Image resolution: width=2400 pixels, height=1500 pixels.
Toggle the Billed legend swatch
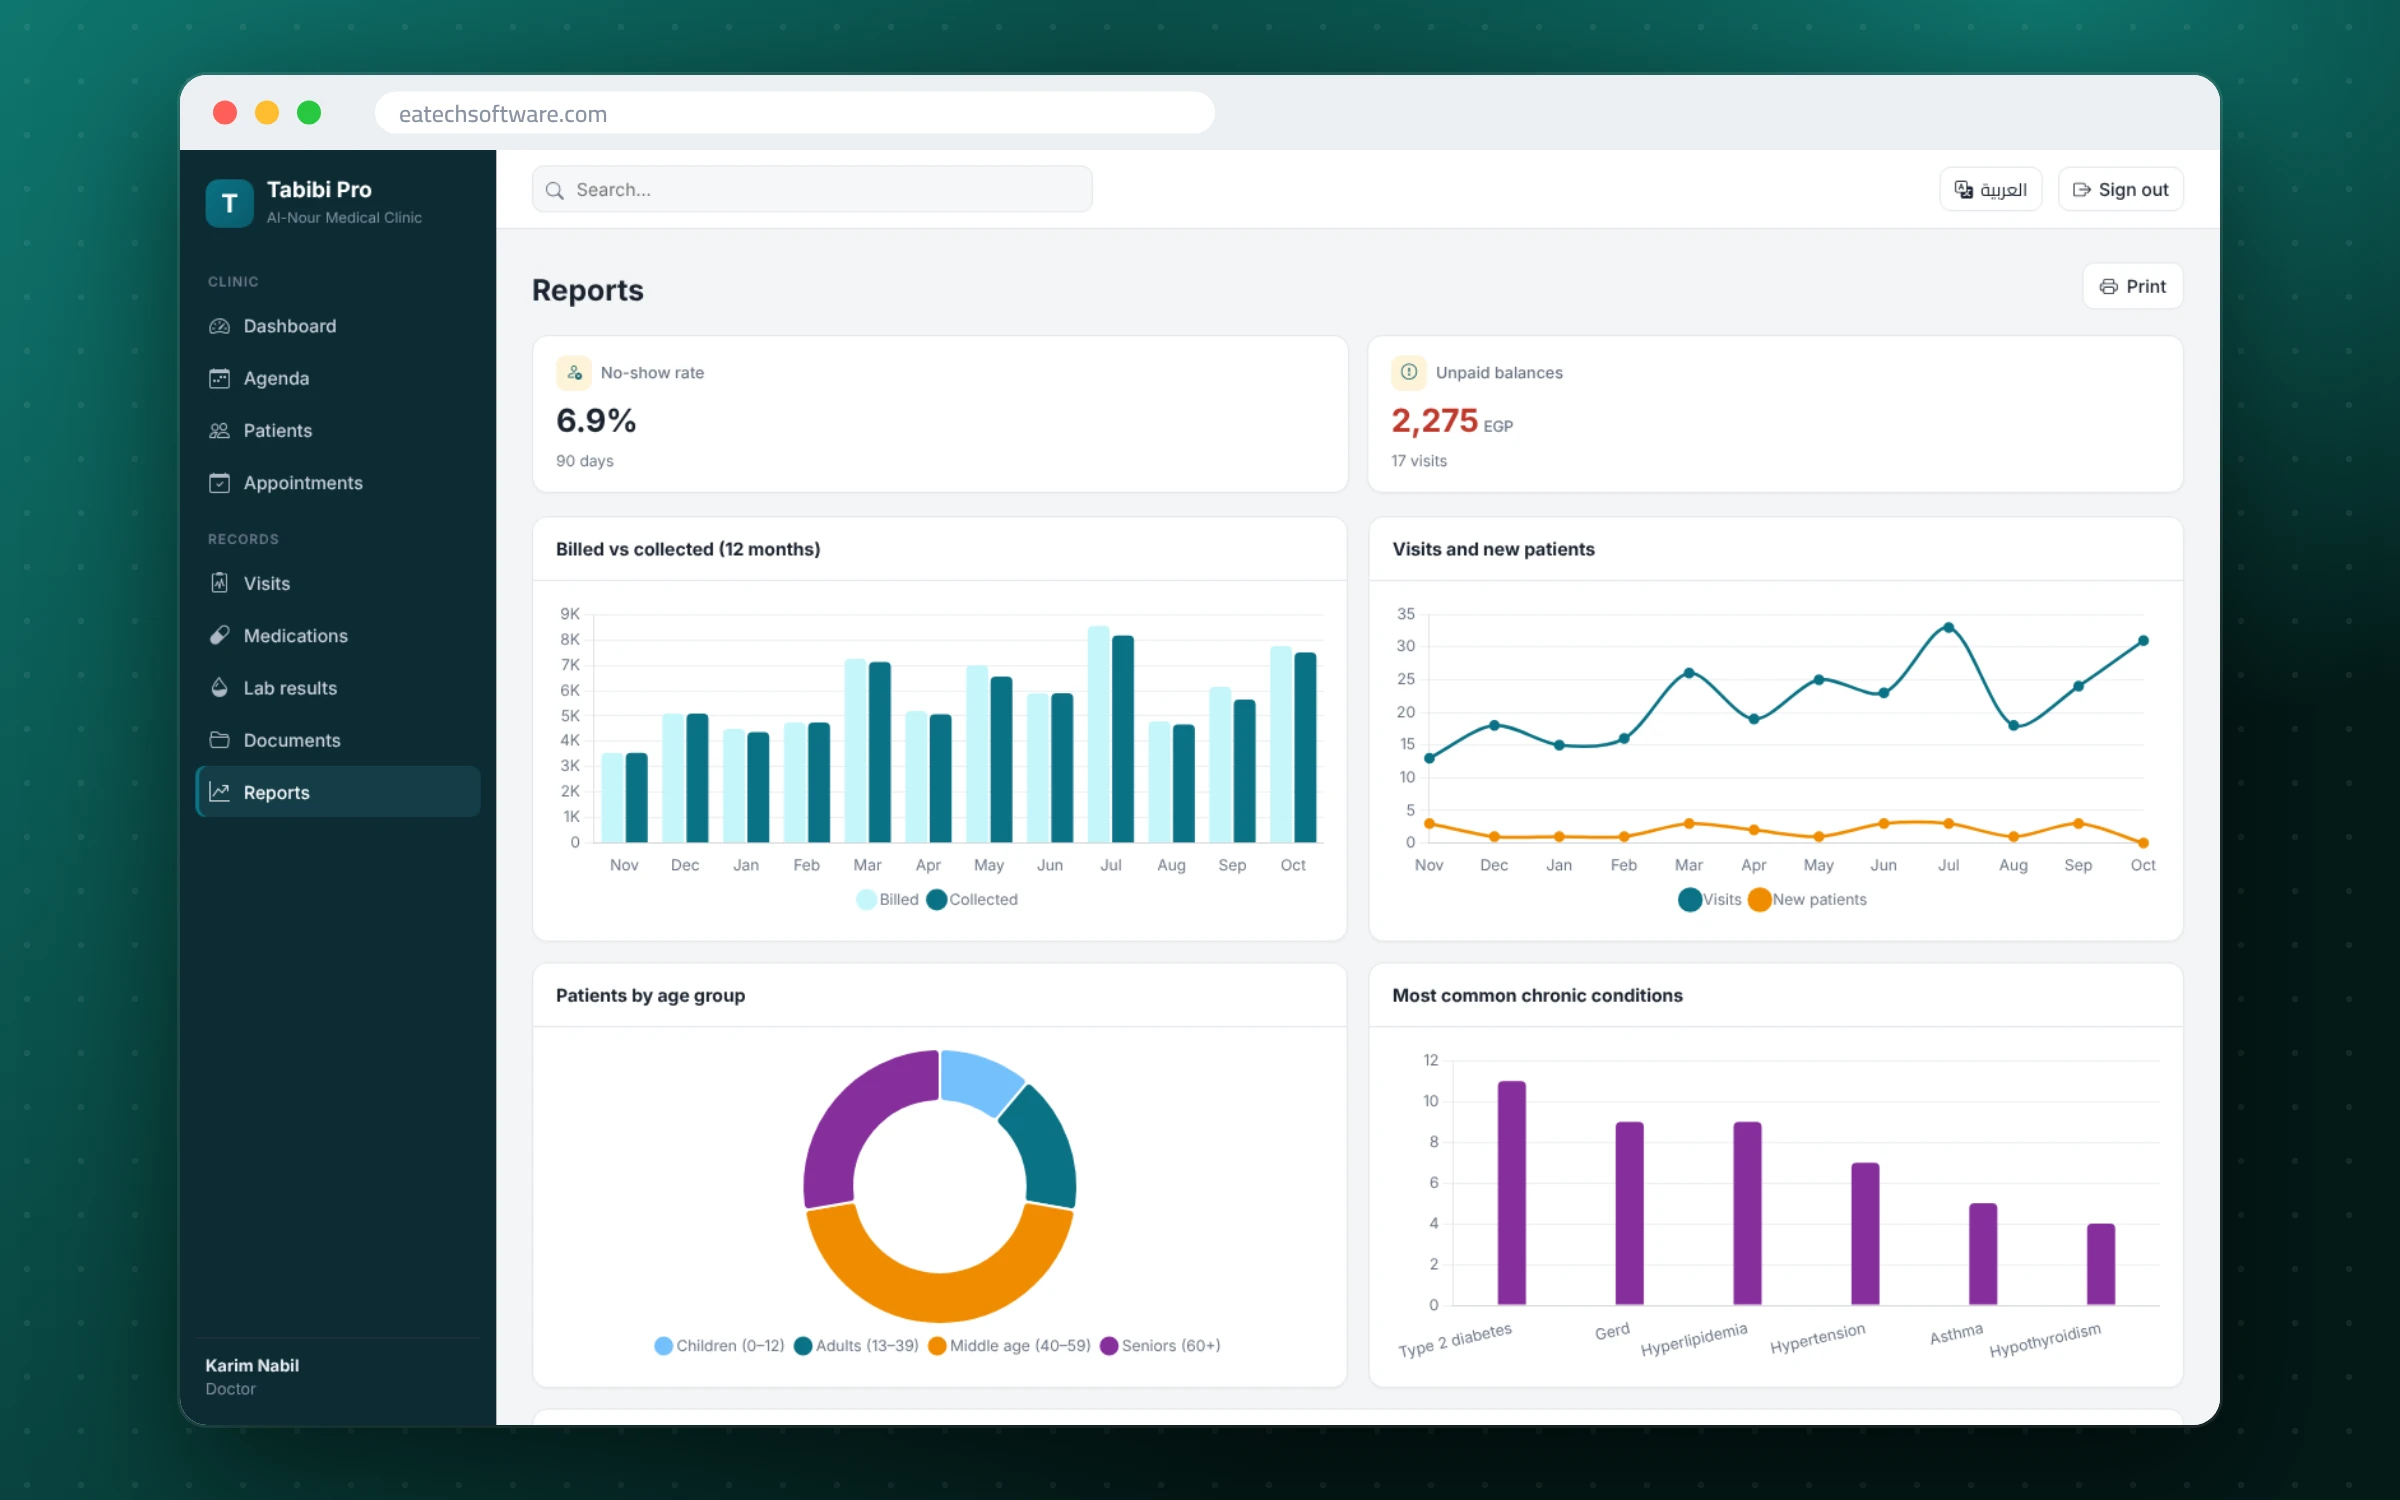click(x=866, y=899)
